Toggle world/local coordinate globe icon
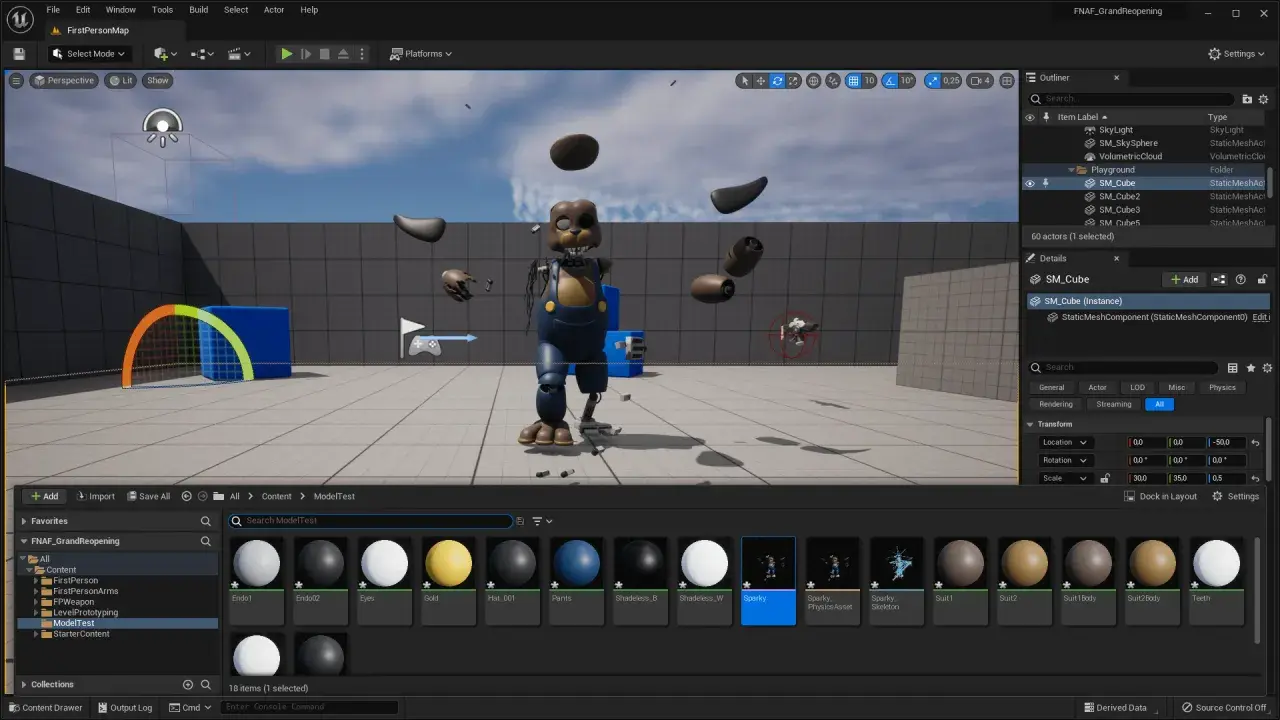Screen dimensions: 1280x720 (x=813, y=81)
